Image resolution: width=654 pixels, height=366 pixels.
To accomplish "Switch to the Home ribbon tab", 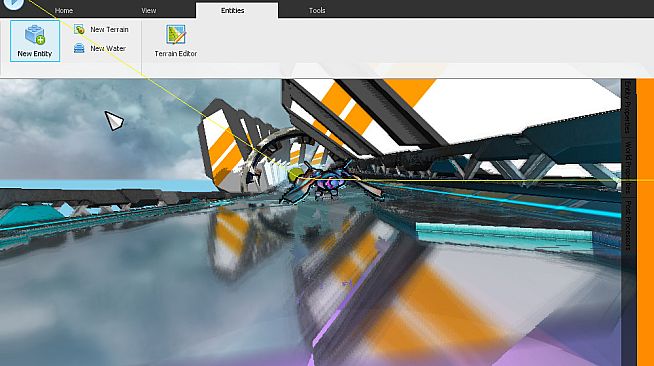I will (64, 10).
